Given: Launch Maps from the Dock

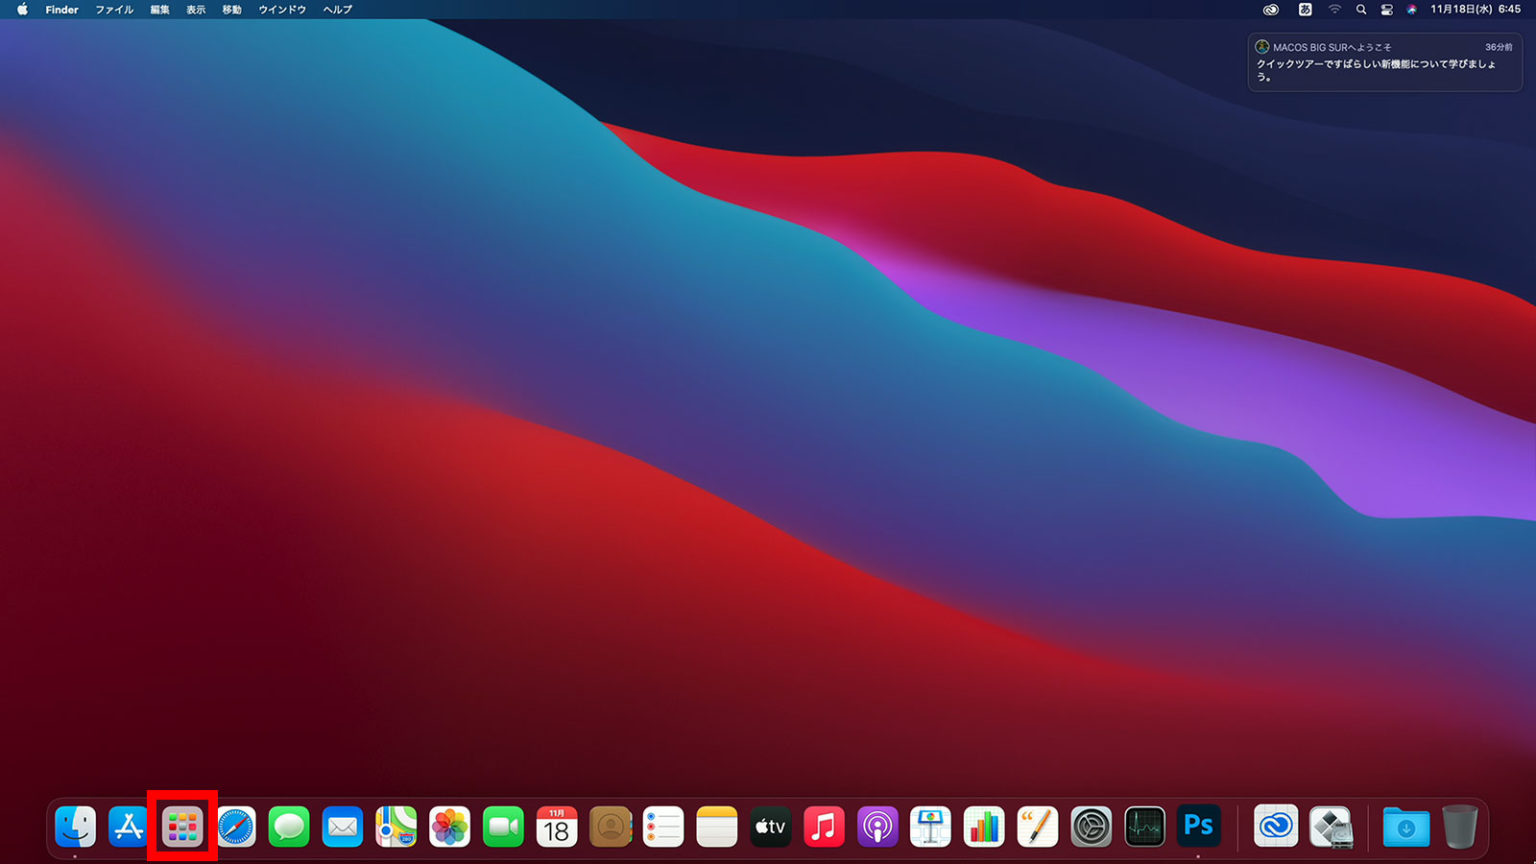Looking at the screenshot, I should 396,827.
